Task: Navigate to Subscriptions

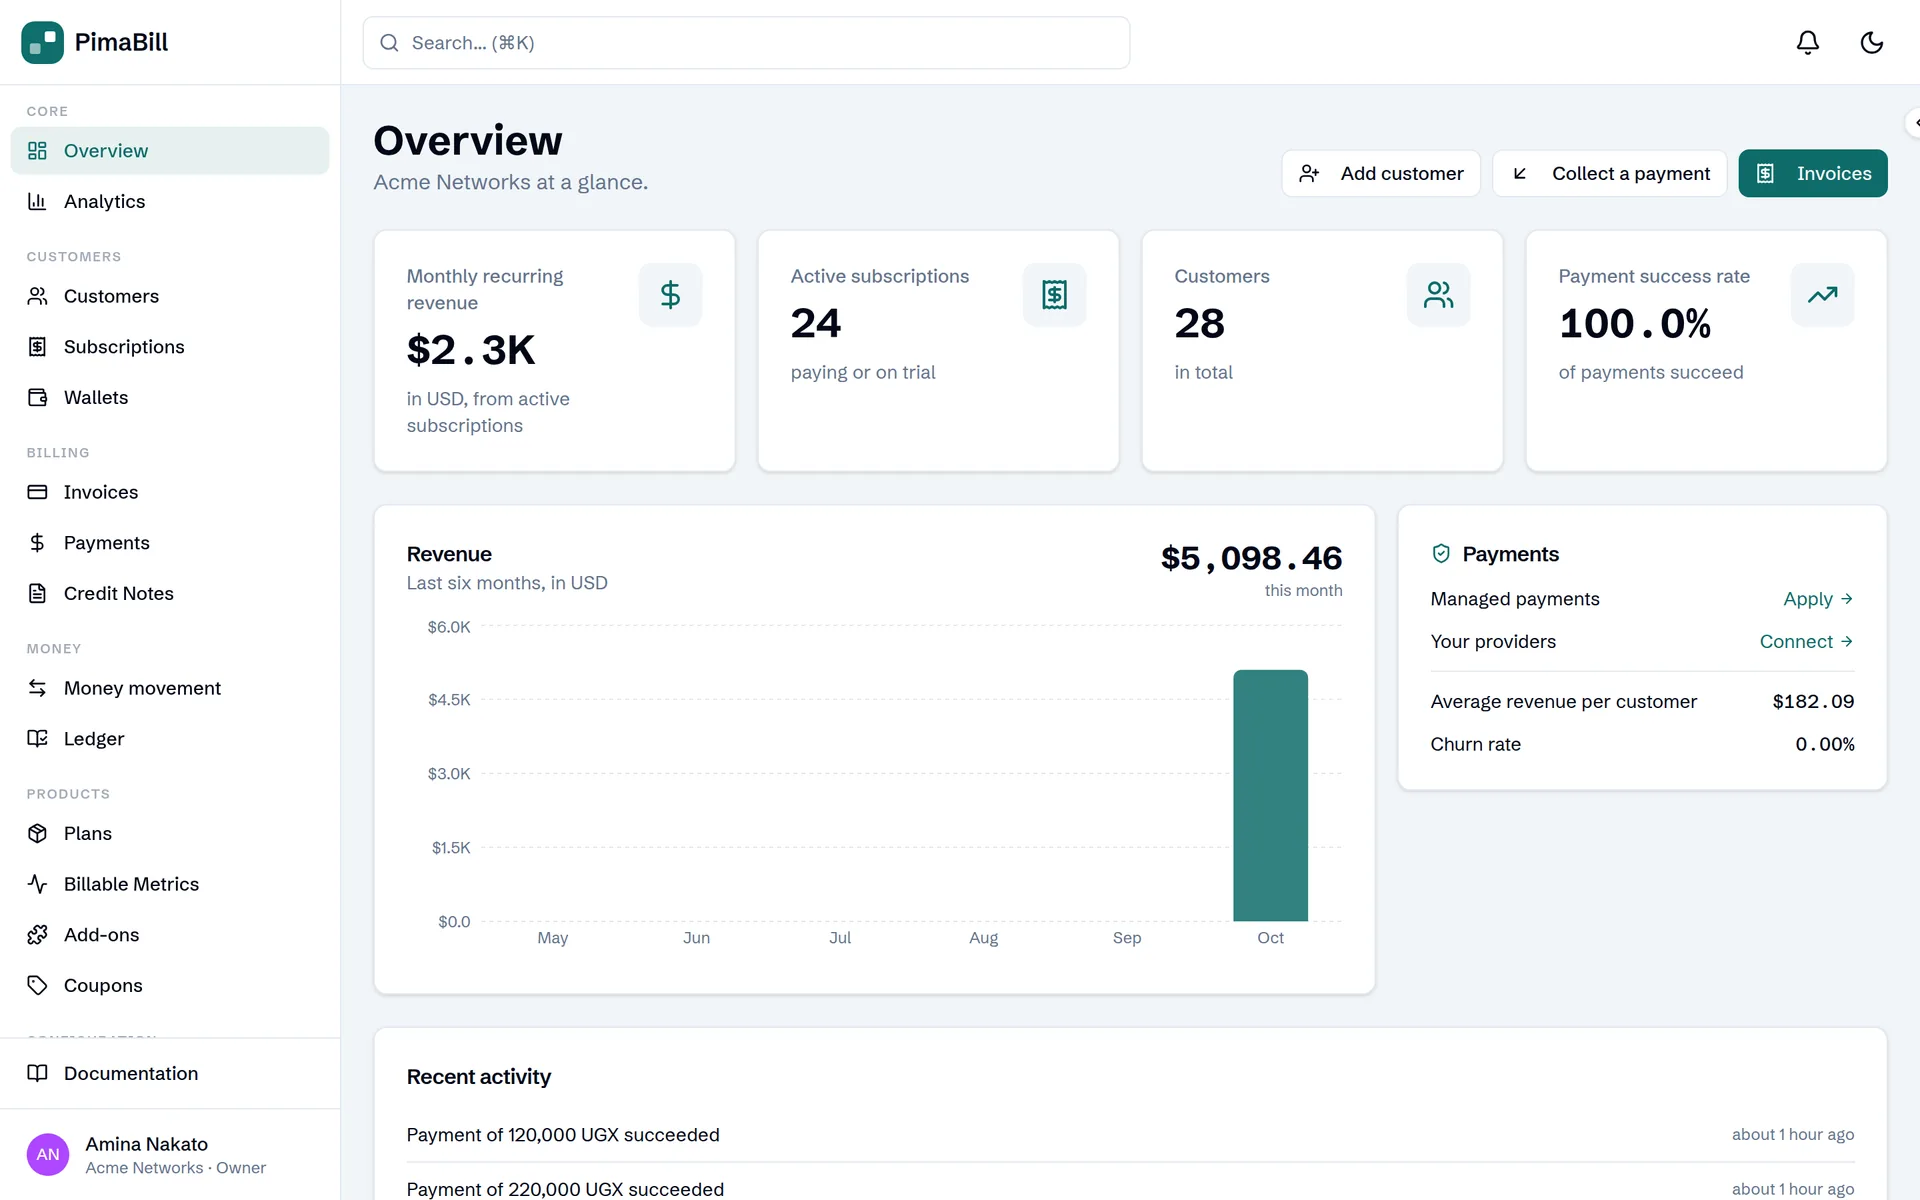Action: coord(170,346)
